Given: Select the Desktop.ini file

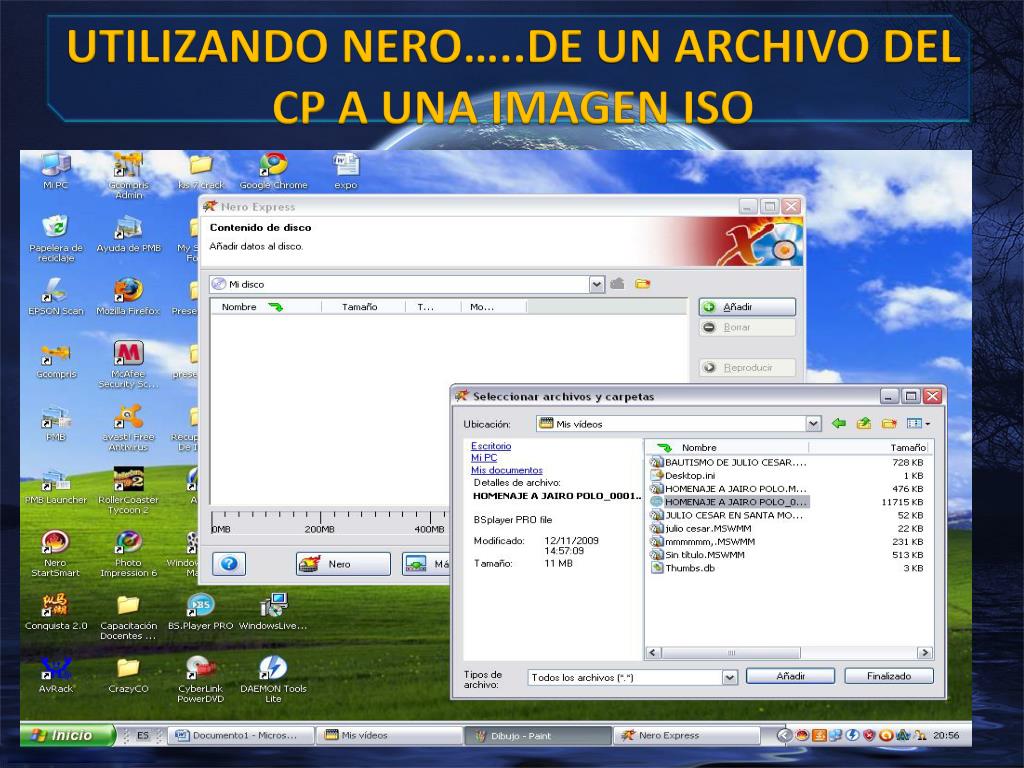Looking at the screenshot, I should [x=787, y=475].
